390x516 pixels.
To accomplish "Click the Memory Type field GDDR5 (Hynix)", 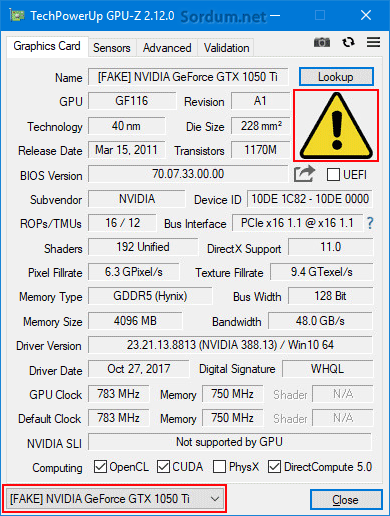I will coord(150,296).
